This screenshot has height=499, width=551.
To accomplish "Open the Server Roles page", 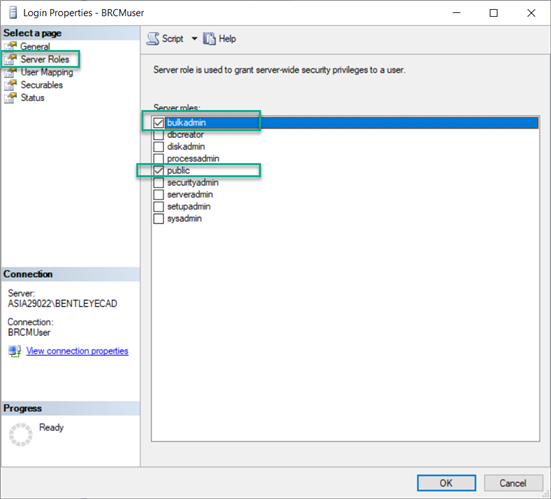I will [45, 59].
